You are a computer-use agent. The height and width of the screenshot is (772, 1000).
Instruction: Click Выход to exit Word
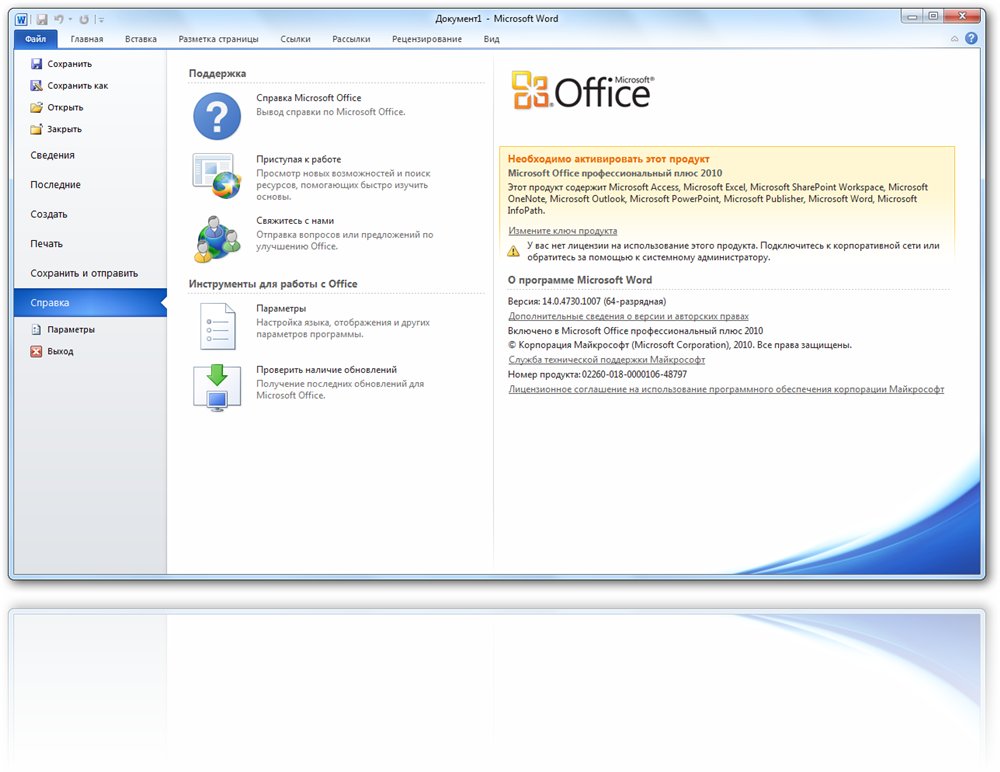[52, 351]
